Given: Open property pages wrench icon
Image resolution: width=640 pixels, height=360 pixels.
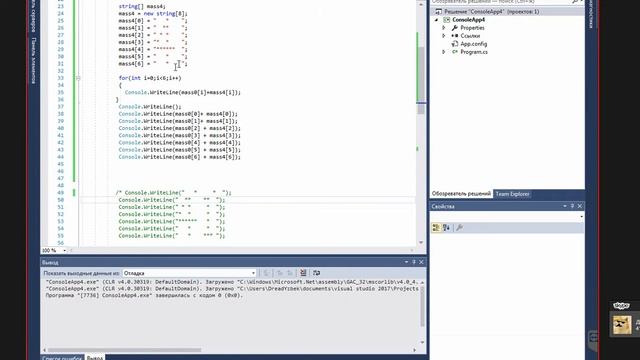Looking at the screenshot, I should [459, 228].
